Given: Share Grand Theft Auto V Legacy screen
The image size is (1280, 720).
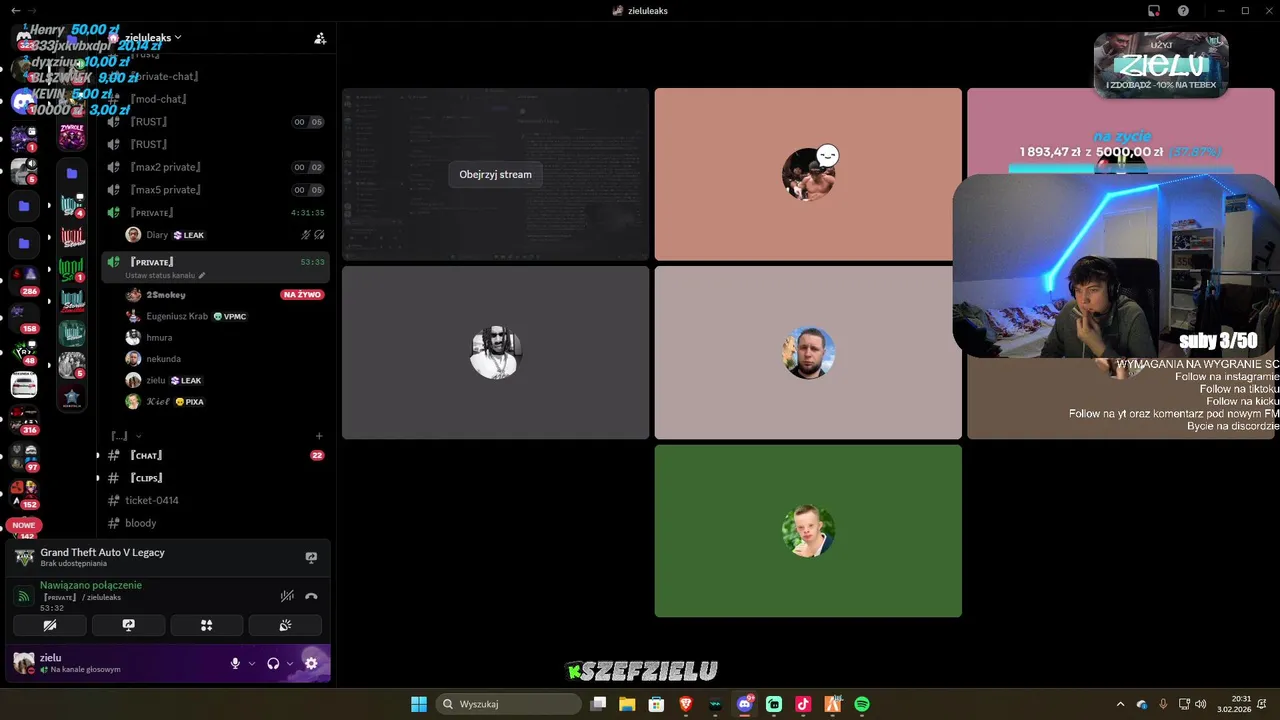Looking at the screenshot, I should (x=311, y=558).
